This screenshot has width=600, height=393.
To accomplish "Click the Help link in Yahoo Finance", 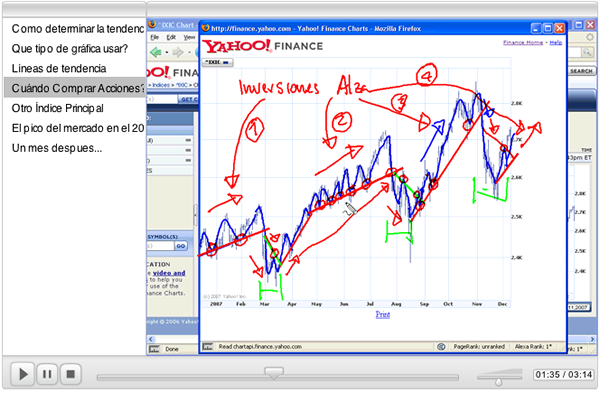I will coord(556,42).
